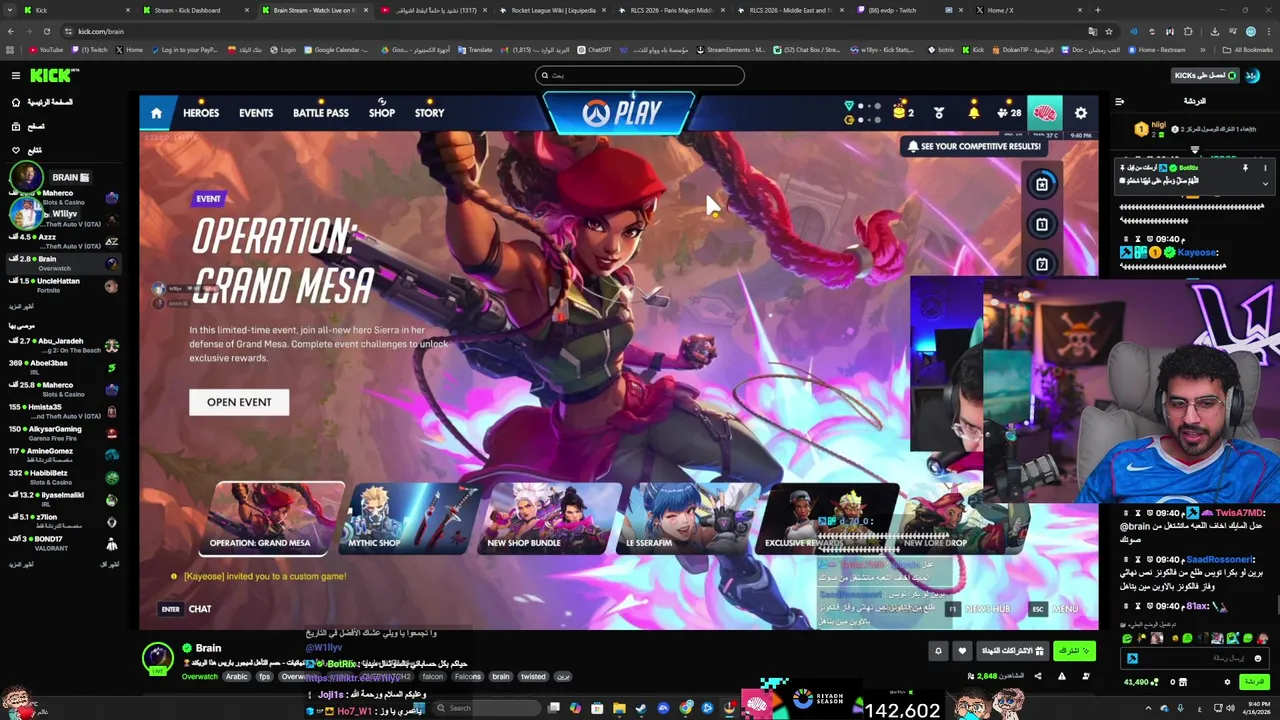The height and width of the screenshot is (720, 1280).
Task: Open the SHOP tab
Action: (382, 113)
